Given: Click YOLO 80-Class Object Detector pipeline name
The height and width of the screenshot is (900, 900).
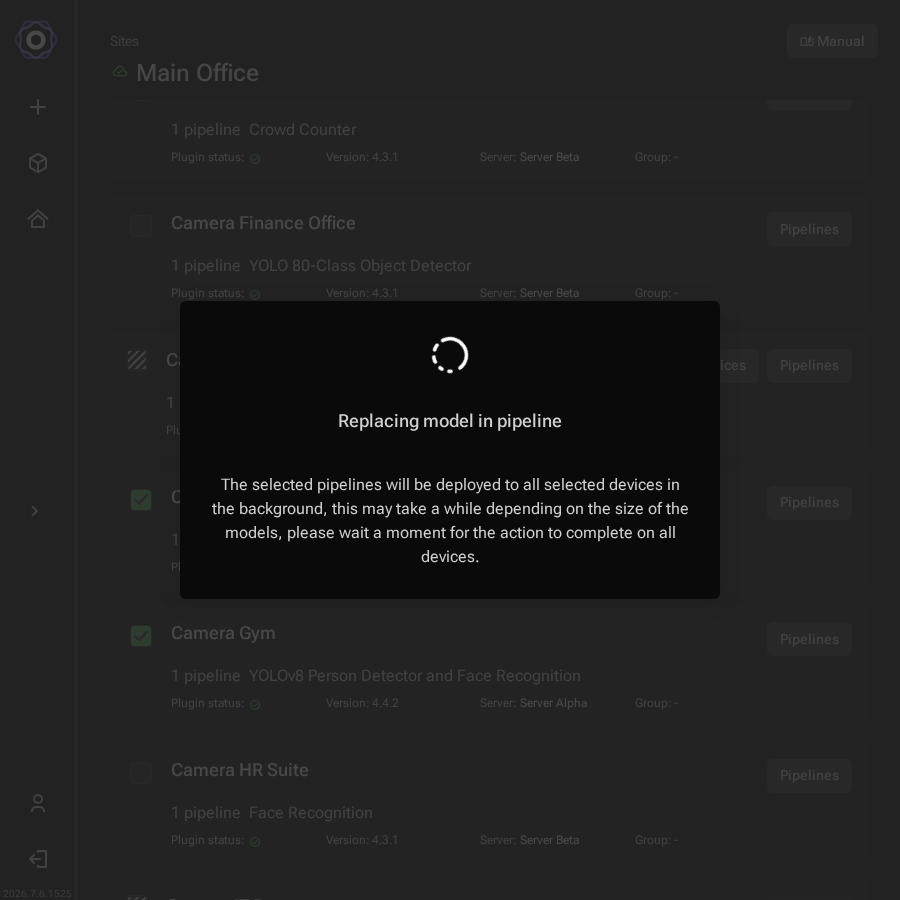Looking at the screenshot, I should (360, 266).
